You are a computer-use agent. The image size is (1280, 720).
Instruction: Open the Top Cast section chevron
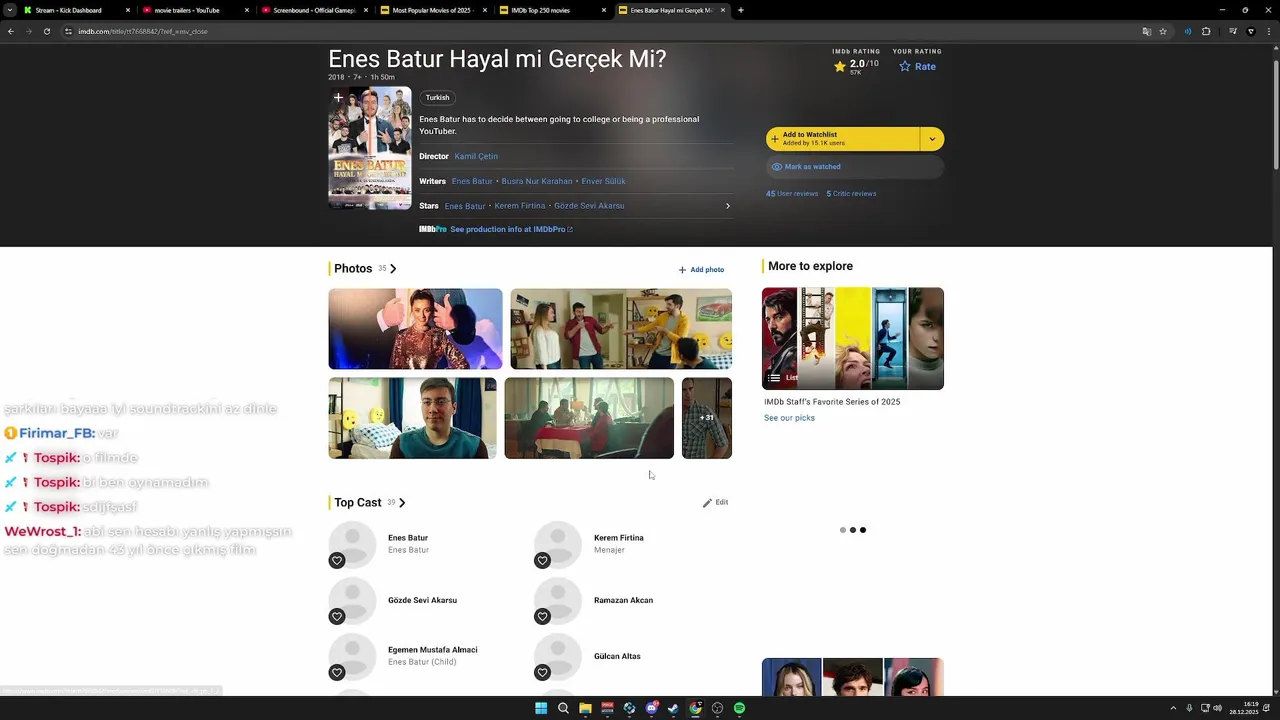tap(402, 503)
